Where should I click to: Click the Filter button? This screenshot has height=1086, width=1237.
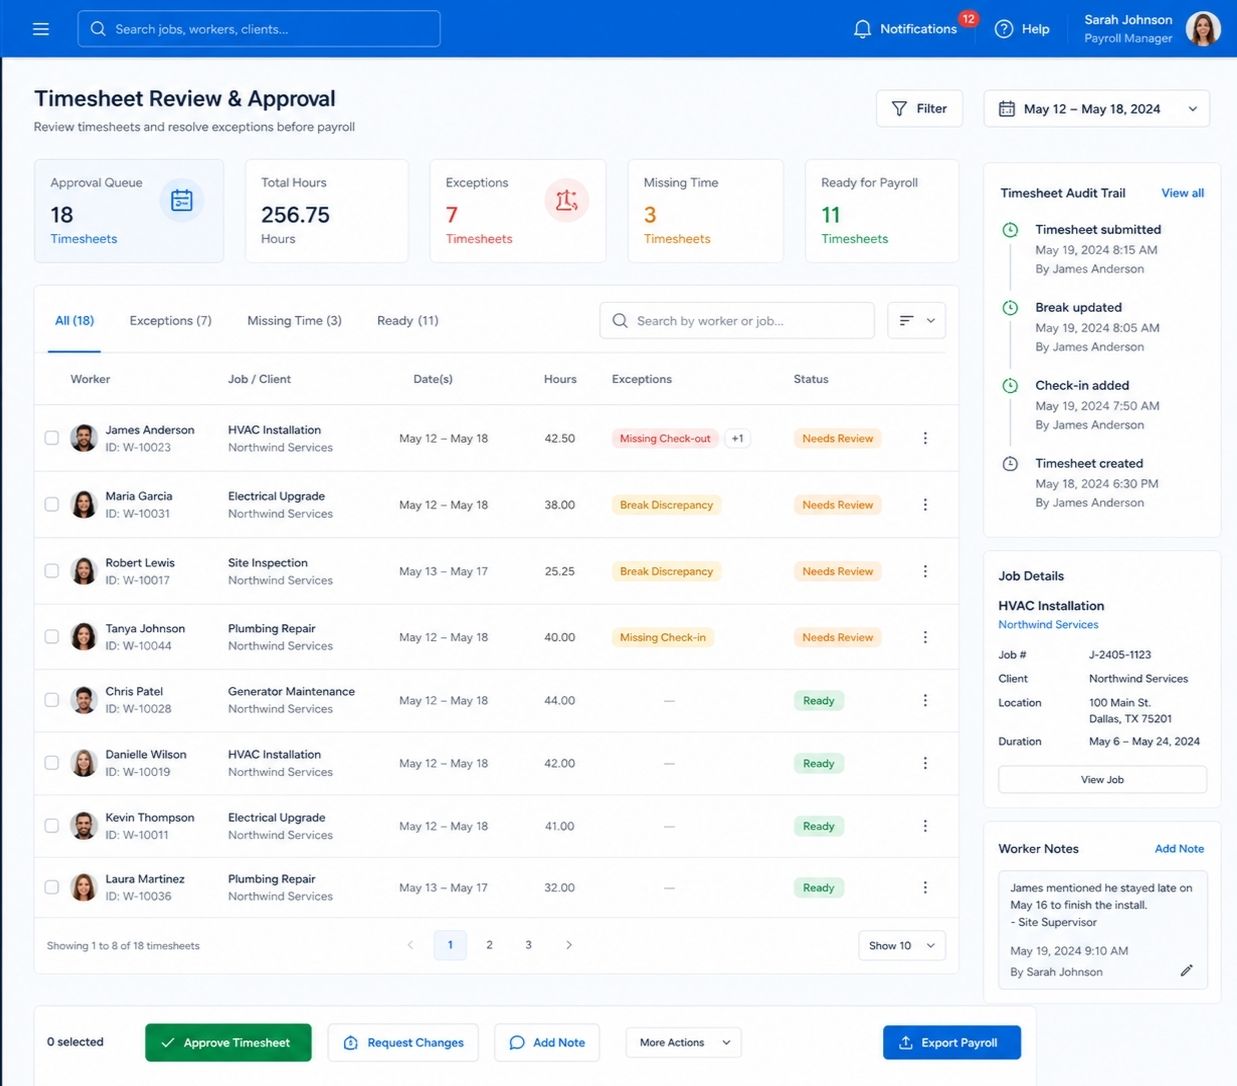point(919,109)
